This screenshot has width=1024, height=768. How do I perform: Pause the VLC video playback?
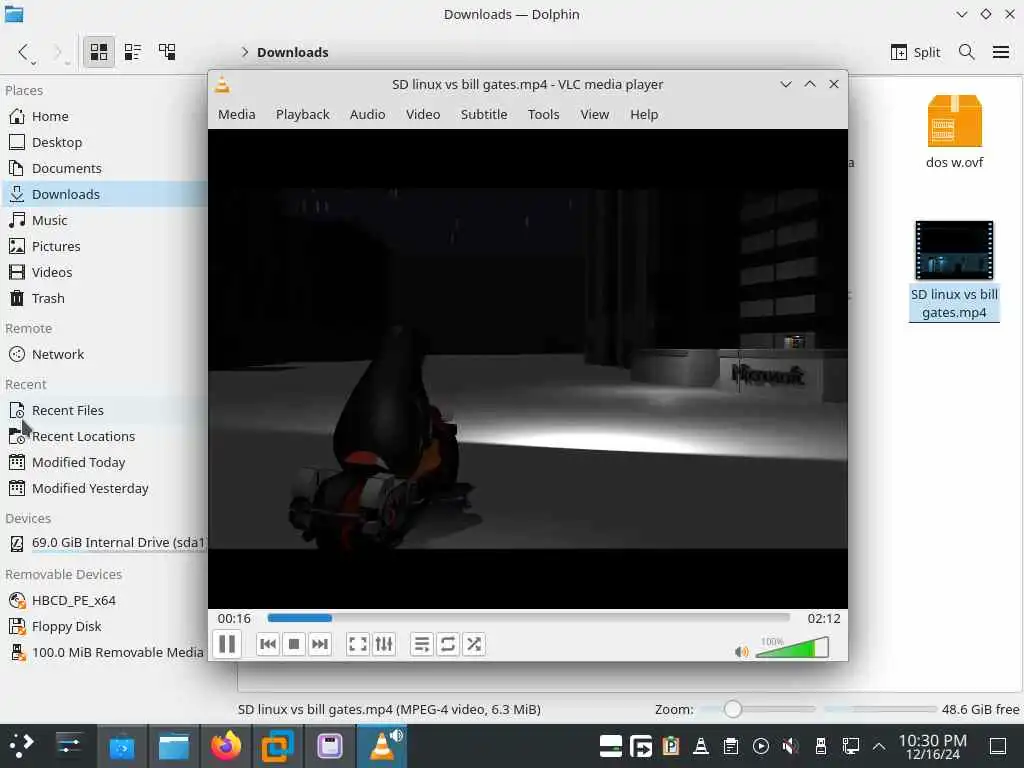[227, 645]
